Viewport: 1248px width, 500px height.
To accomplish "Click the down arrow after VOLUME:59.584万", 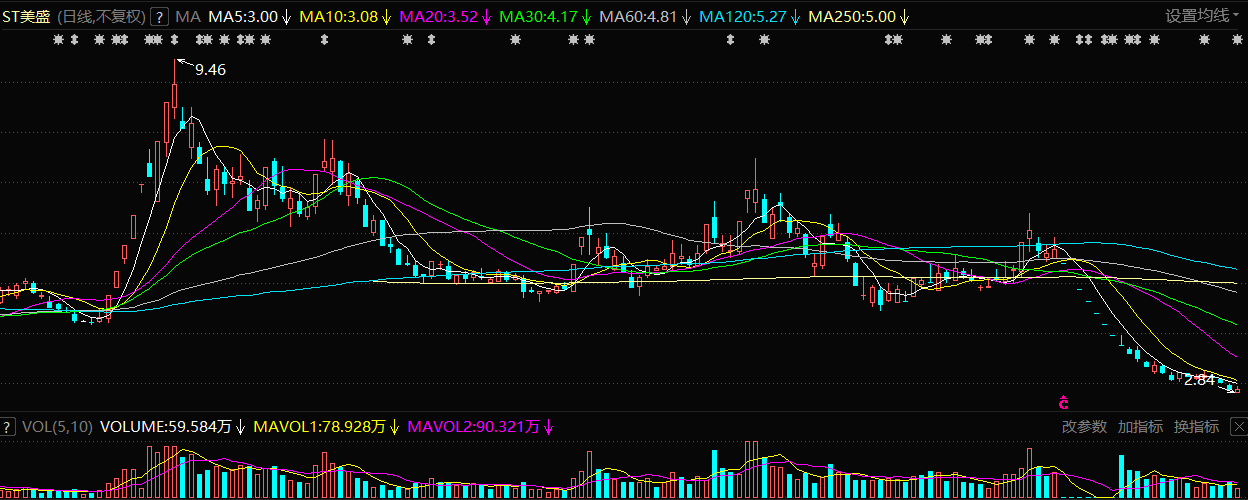I will tap(240, 427).
